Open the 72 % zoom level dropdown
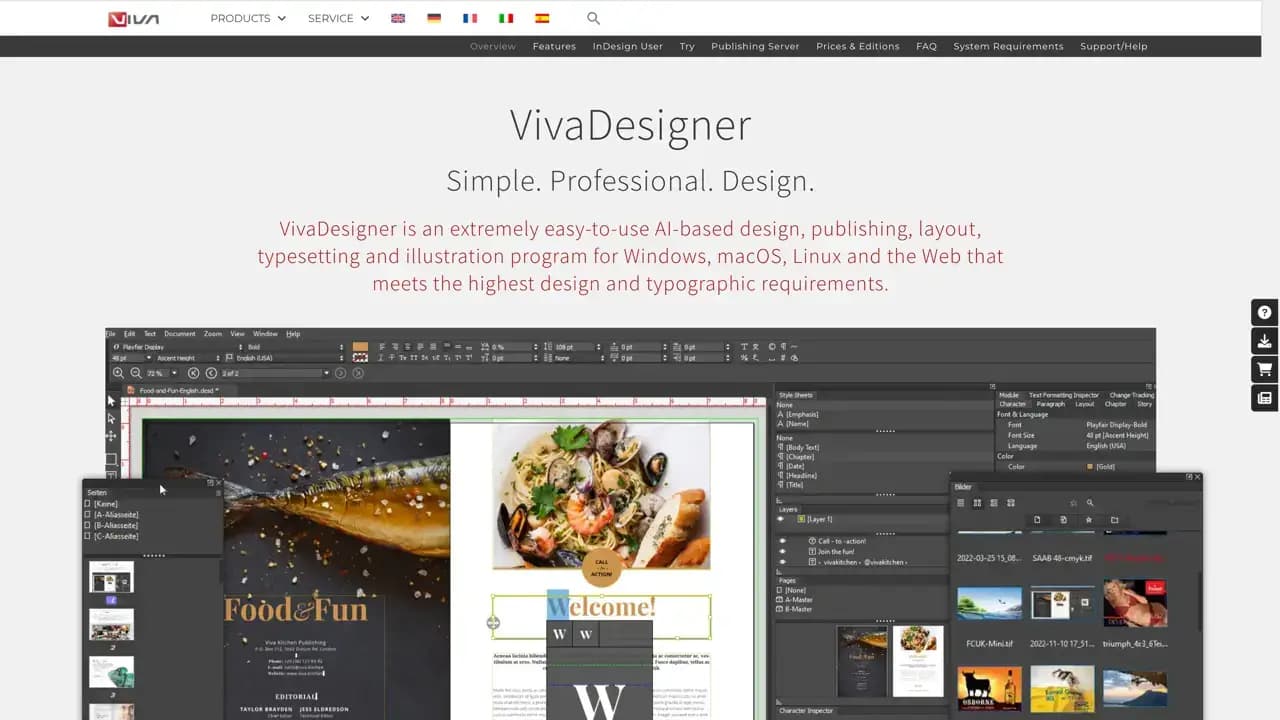The image size is (1280, 720). pos(163,373)
